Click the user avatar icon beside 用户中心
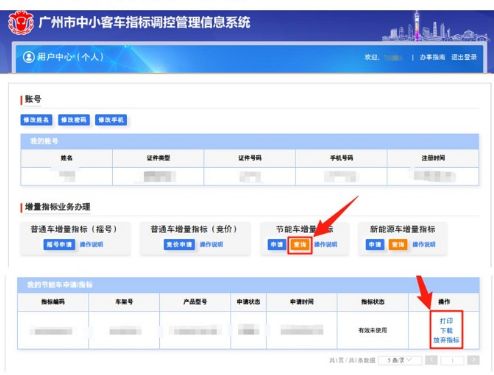The width and height of the screenshot is (494, 375). [x=29, y=57]
